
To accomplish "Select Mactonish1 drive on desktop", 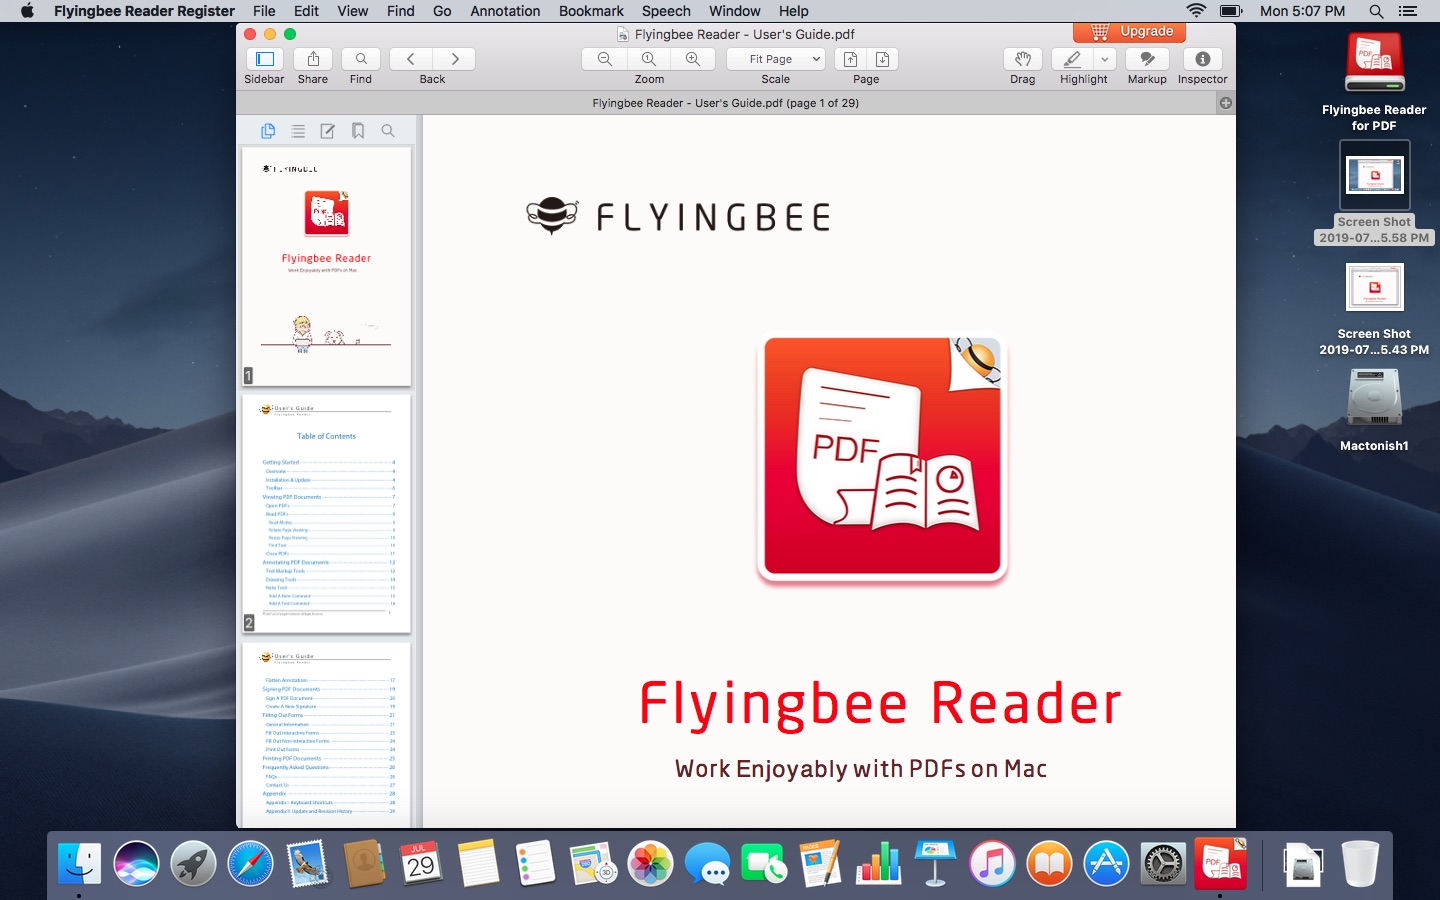I will (x=1374, y=410).
